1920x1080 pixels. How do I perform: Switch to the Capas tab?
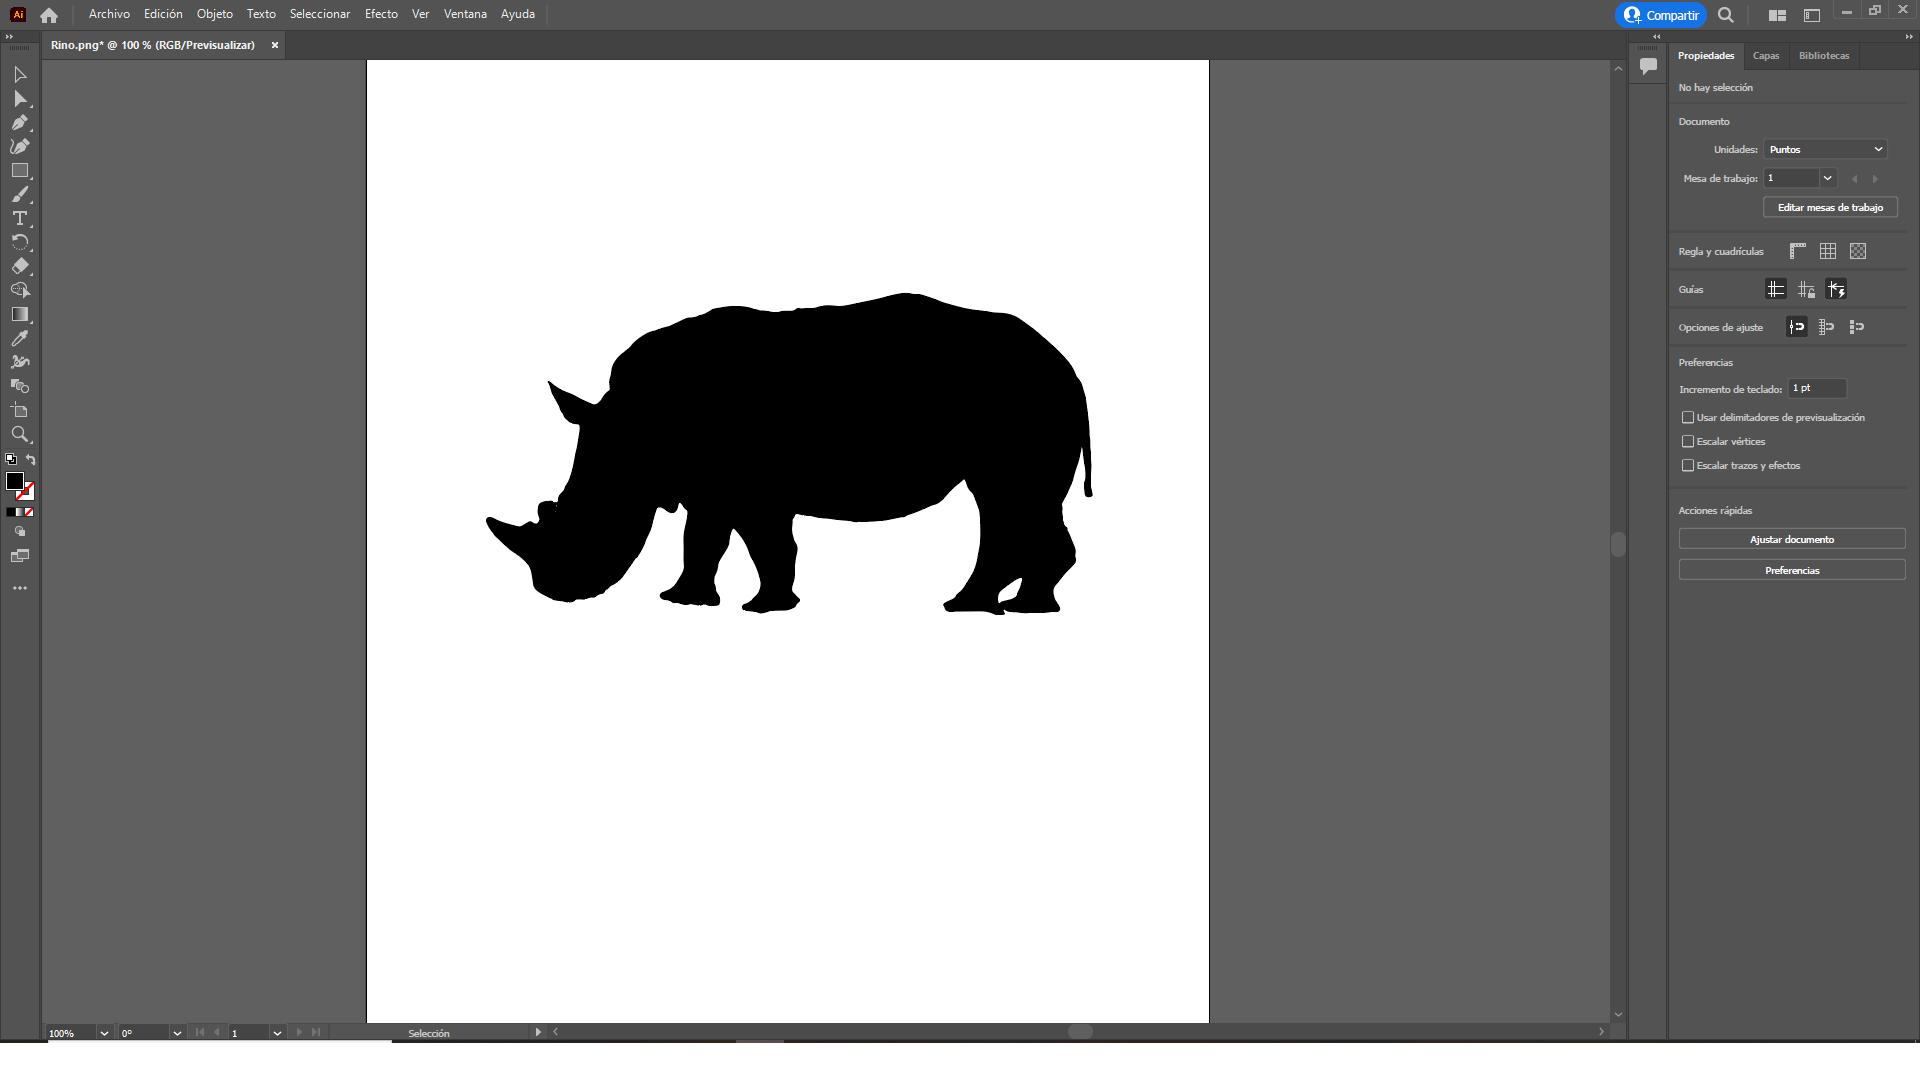click(x=1766, y=56)
